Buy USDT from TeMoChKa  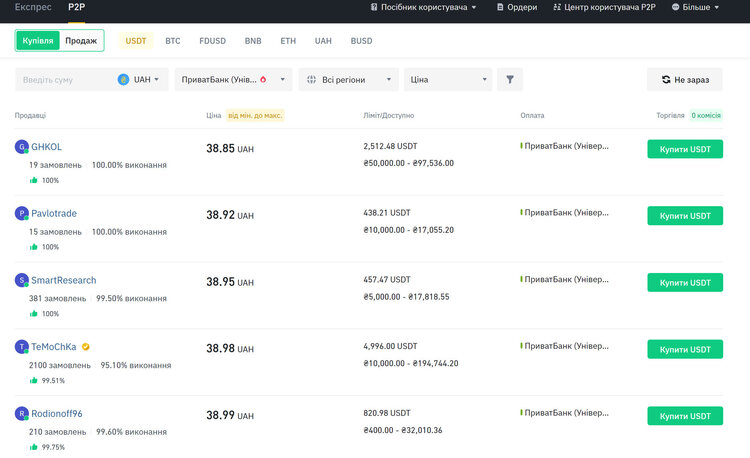coord(685,349)
